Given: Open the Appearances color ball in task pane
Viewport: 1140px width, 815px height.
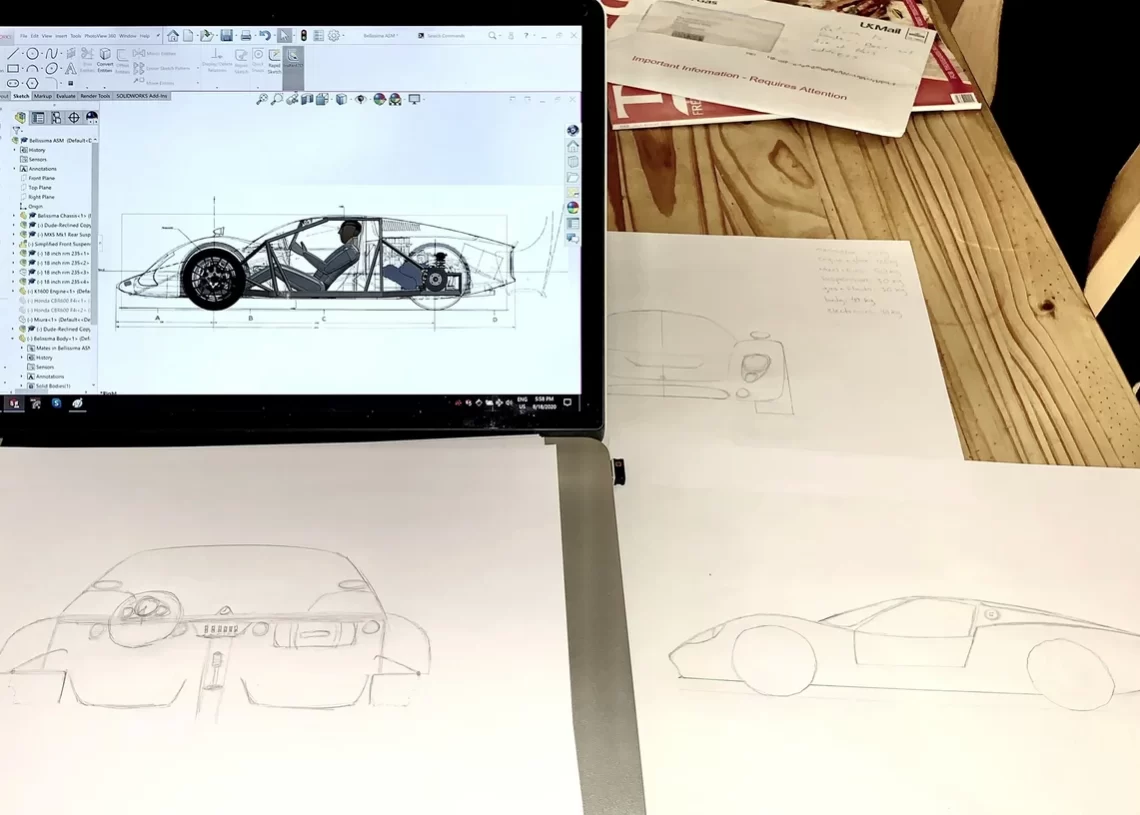Looking at the screenshot, I should pyautogui.click(x=573, y=207).
